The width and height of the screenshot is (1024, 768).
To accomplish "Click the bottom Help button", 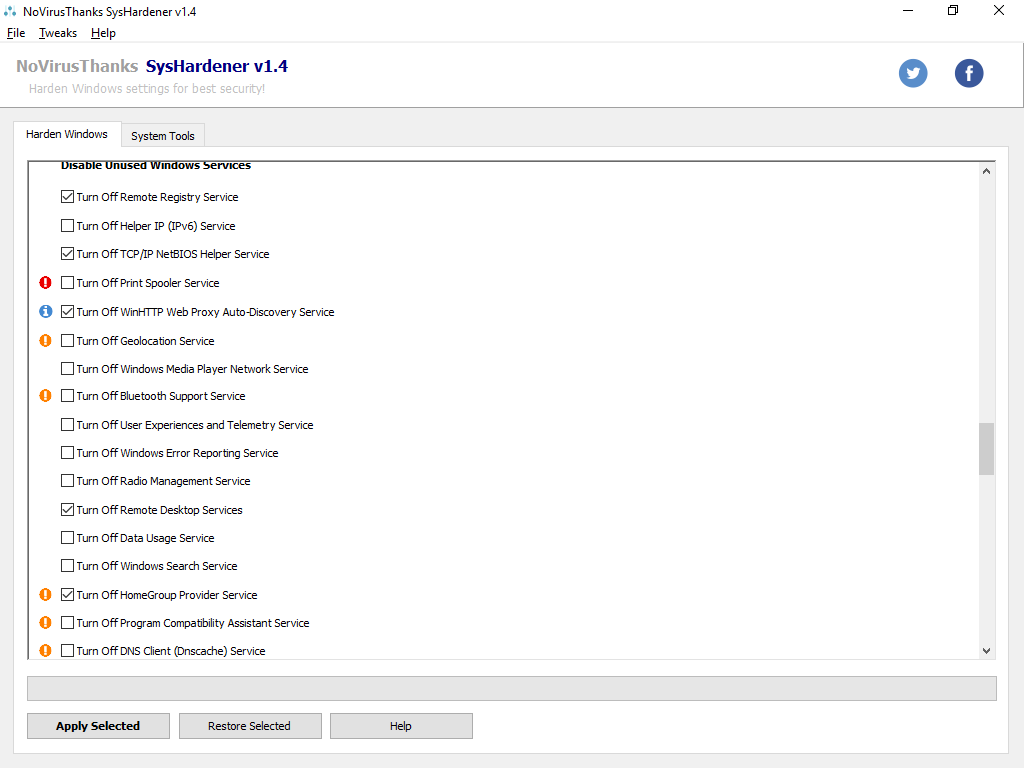I will 400,726.
